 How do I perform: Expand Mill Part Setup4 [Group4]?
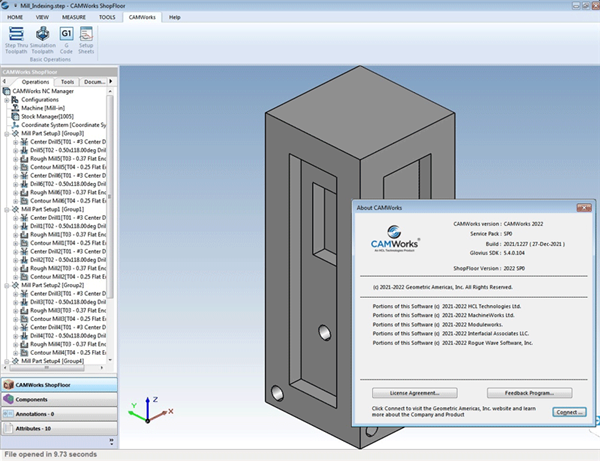pos(7,361)
